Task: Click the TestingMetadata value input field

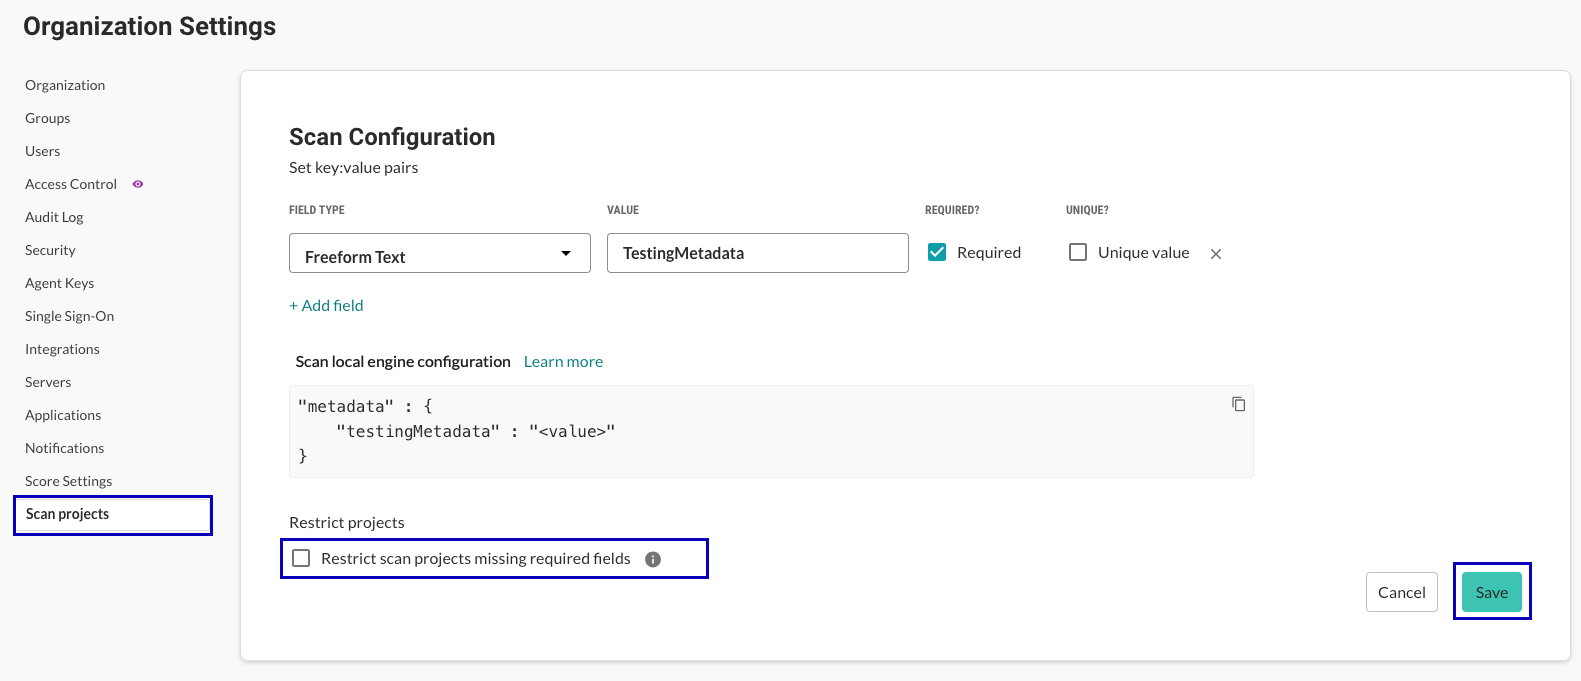Action: click(x=757, y=253)
